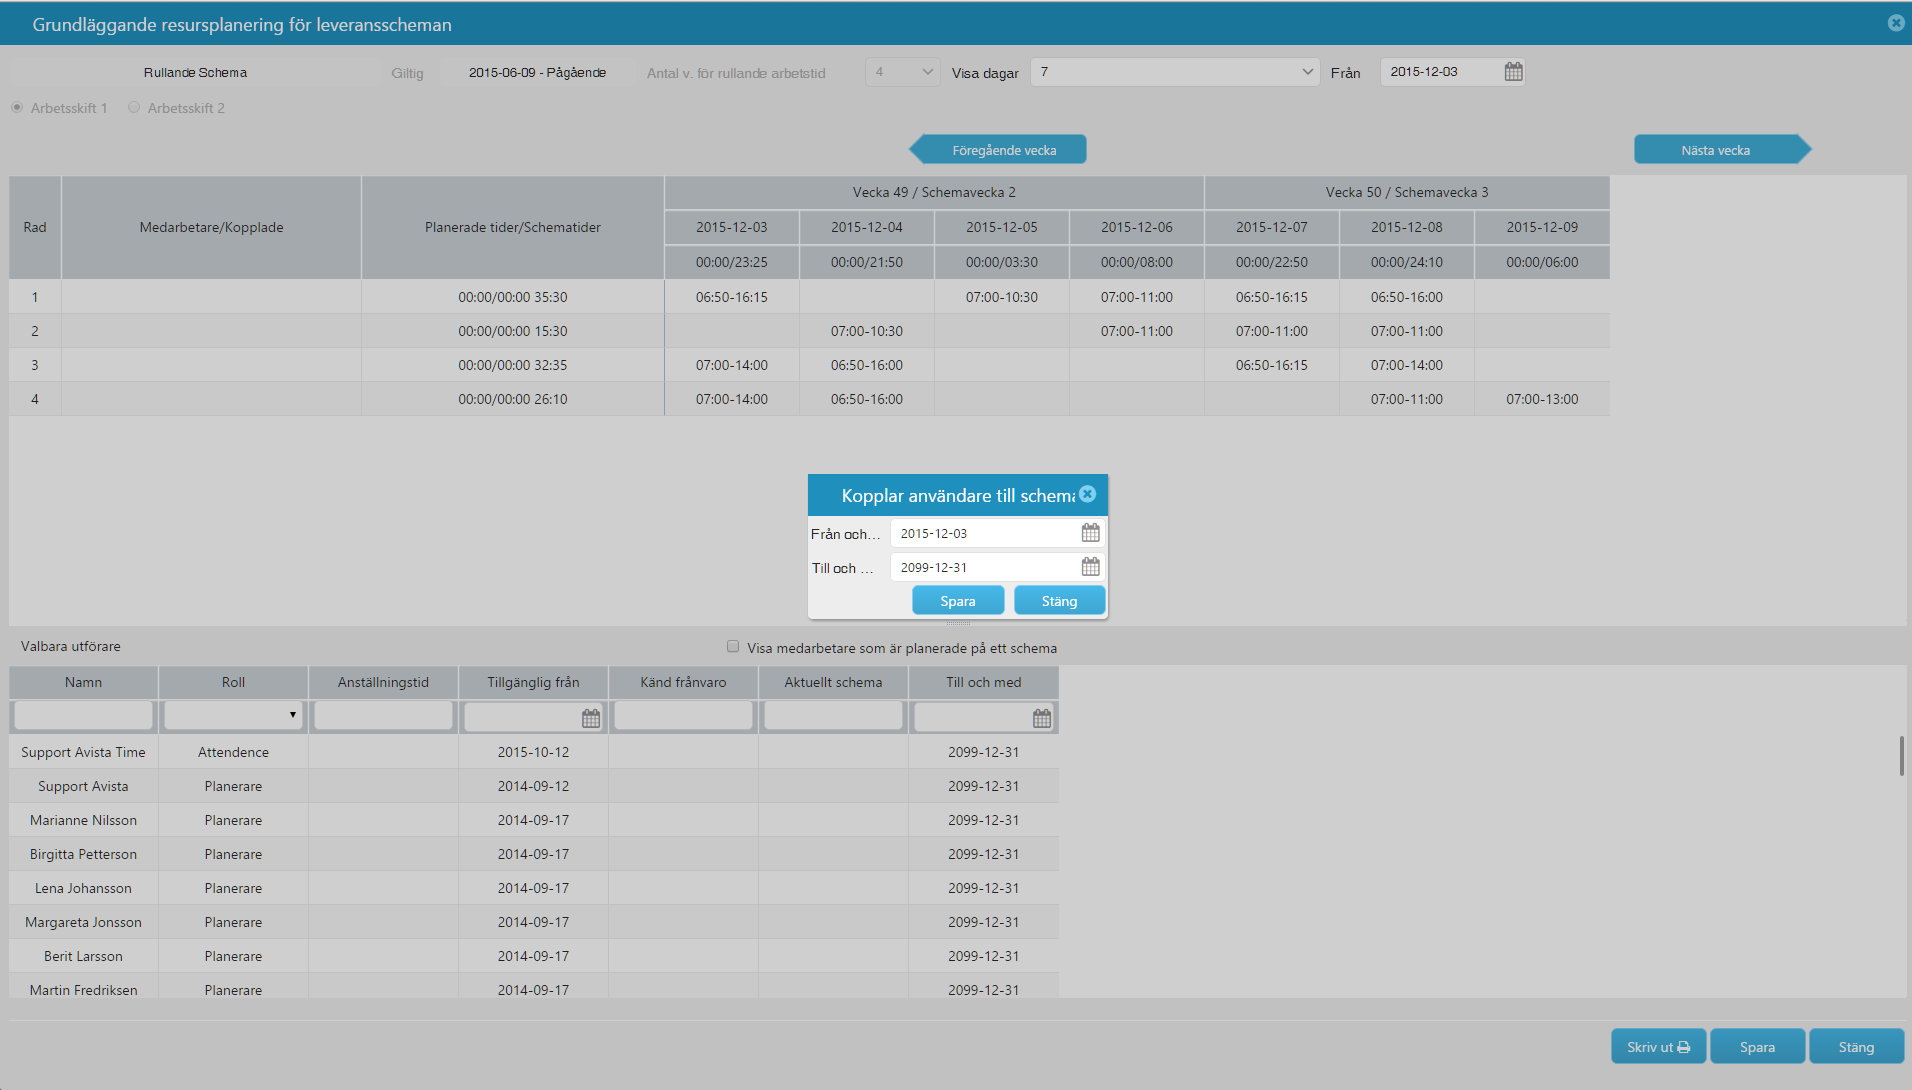Image resolution: width=1912 pixels, height=1090 pixels.
Task: Select Marianne Nilsson in the list
Action: (x=83, y=820)
